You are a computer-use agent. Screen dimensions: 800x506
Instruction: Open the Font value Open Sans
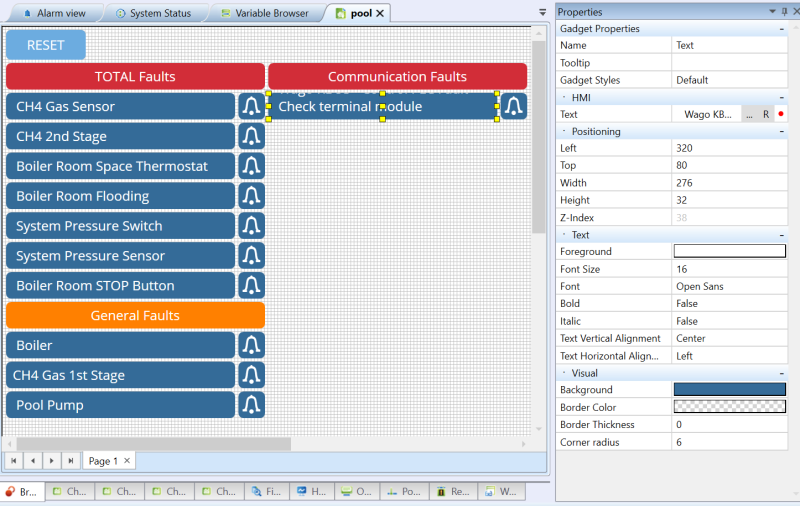(730, 286)
